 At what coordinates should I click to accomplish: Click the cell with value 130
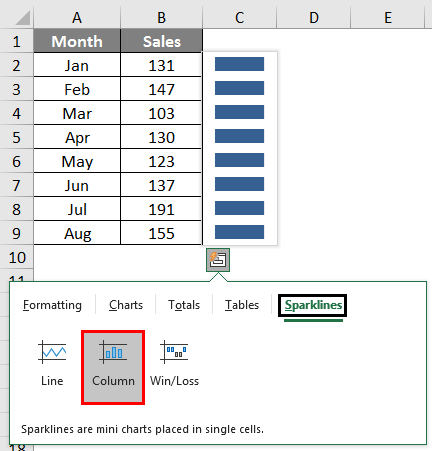point(161,137)
